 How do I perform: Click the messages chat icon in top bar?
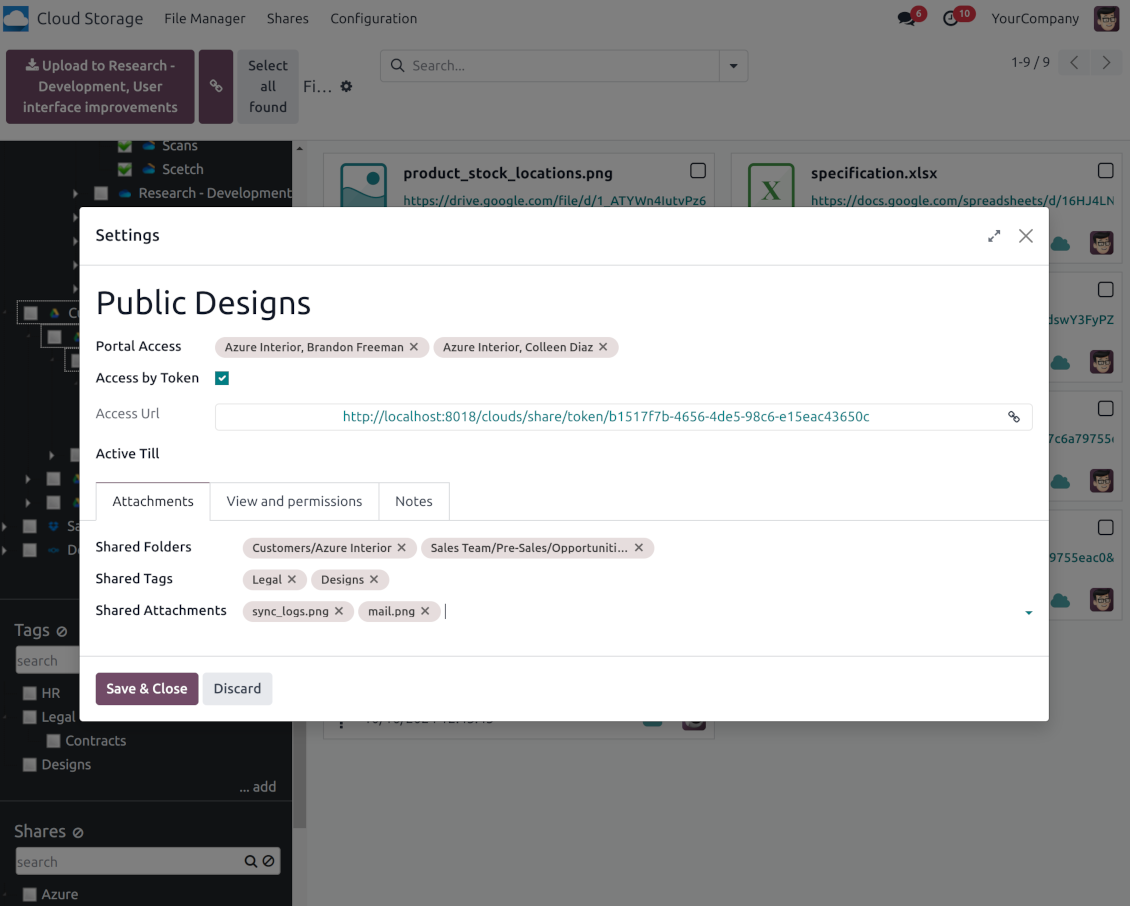907,19
